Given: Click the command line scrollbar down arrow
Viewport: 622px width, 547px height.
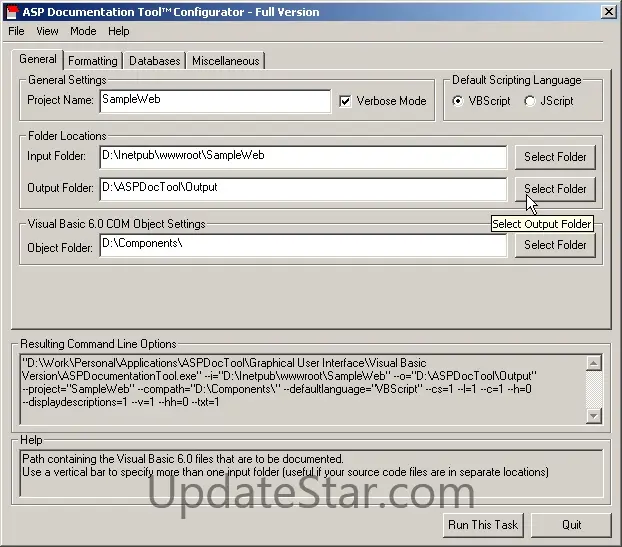Looking at the screenshot, I should point(593,416).
